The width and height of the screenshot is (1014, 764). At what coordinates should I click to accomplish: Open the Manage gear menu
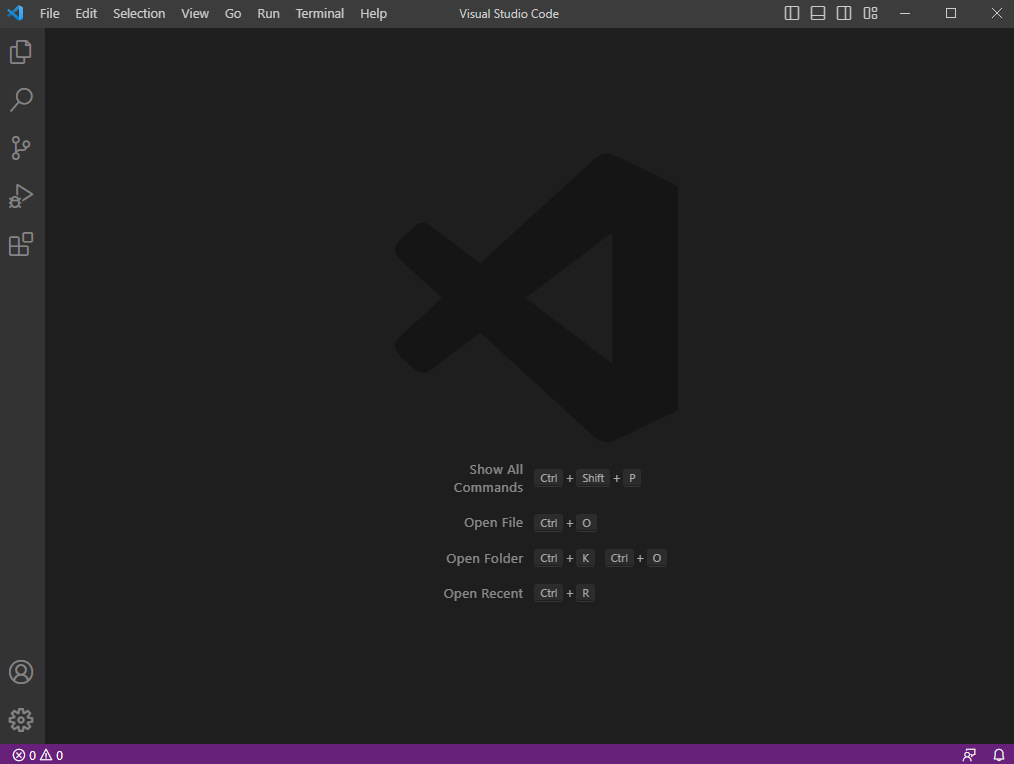tap(21, 719)
